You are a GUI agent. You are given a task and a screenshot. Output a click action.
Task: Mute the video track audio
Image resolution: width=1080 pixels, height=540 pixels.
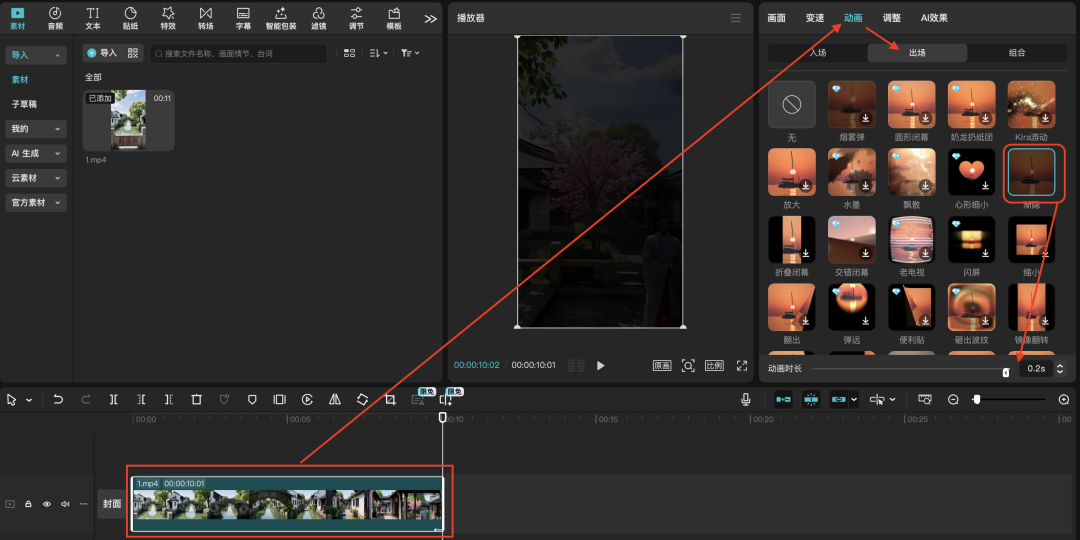click(64, 504)
